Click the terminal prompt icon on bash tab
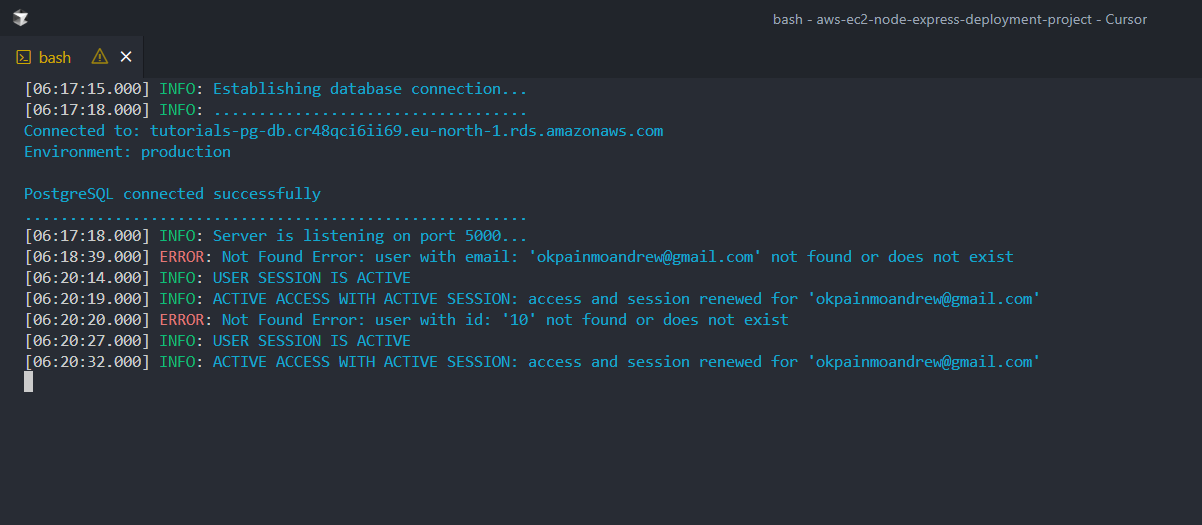Screen dimensions: 1202x525 click(24, 57)
